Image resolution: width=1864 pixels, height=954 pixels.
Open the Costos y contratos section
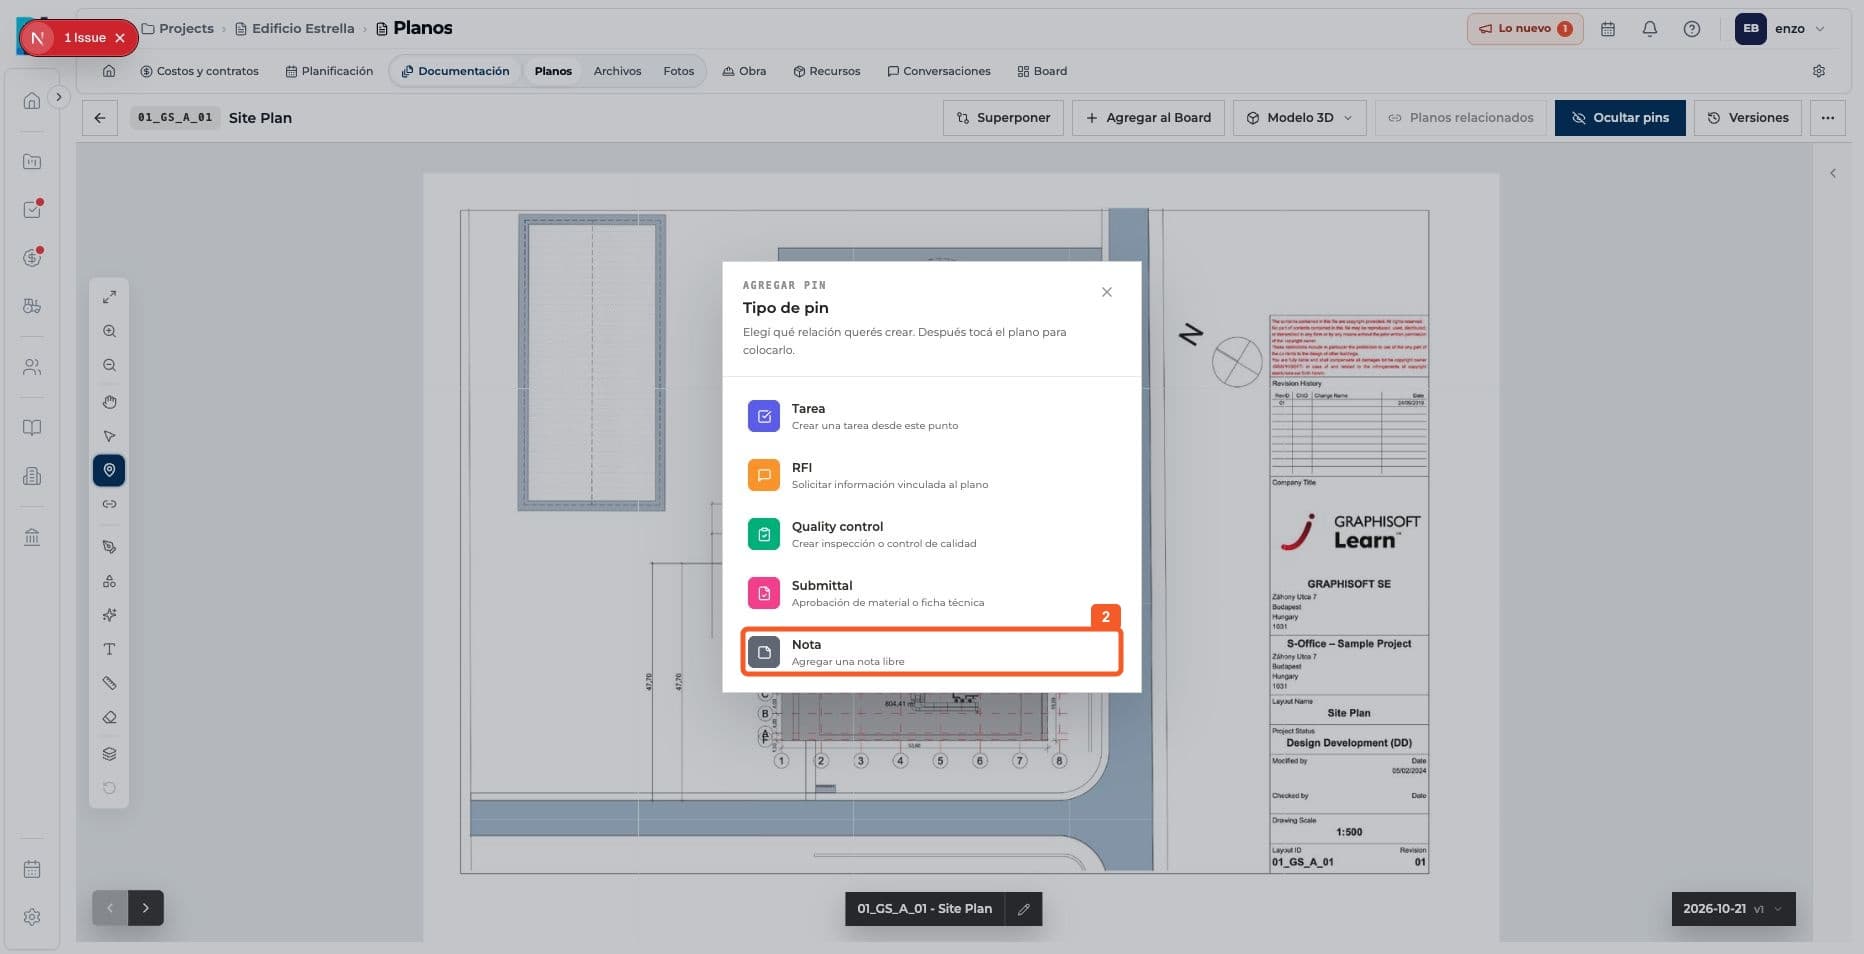click(x=199, y=71)
